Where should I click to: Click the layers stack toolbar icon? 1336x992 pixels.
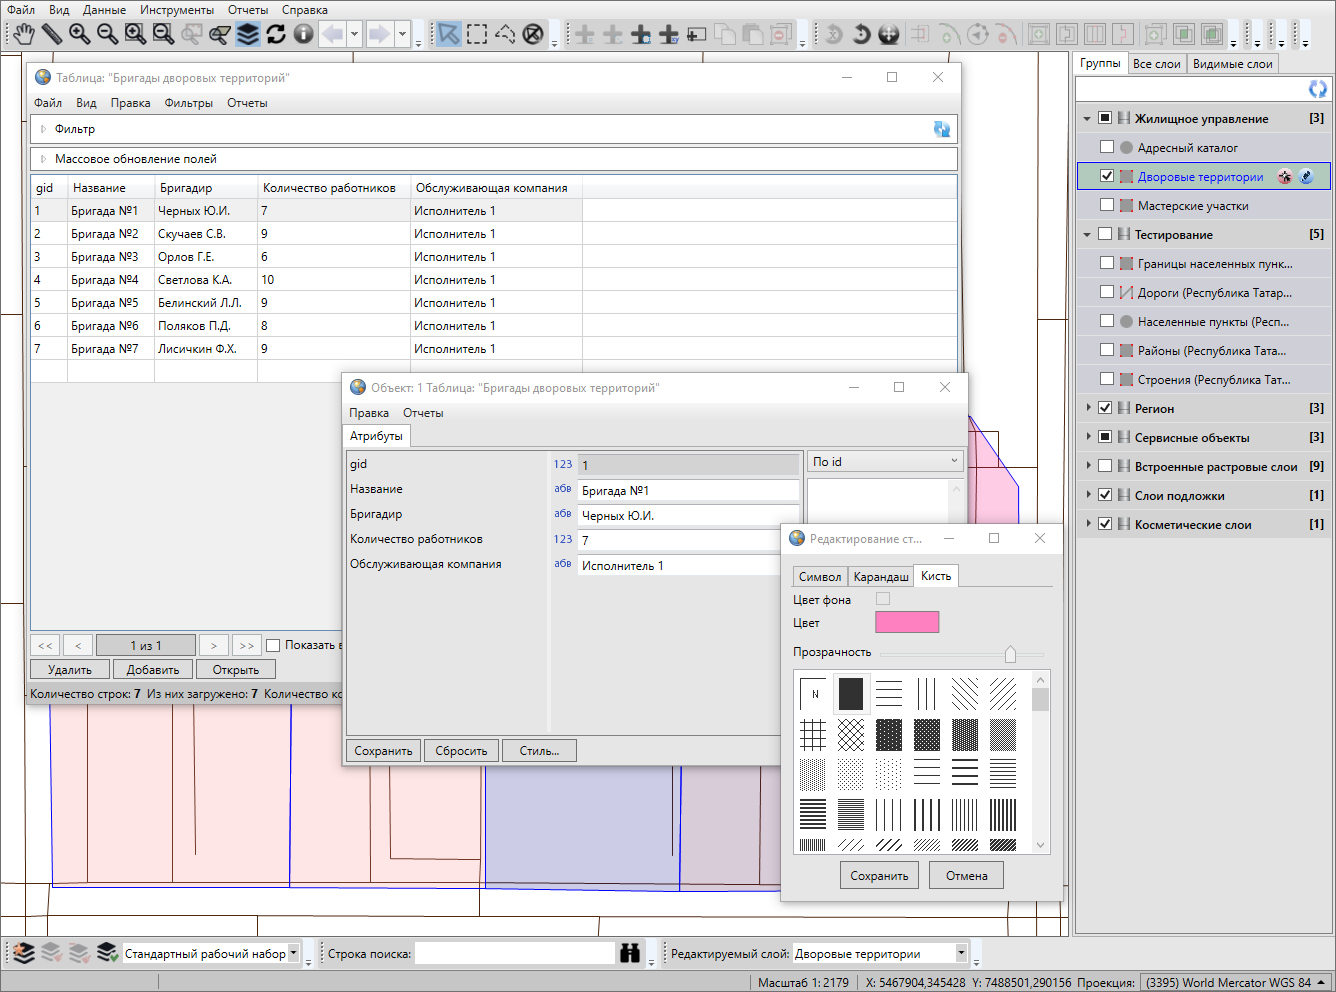click(x=248, y=35)
